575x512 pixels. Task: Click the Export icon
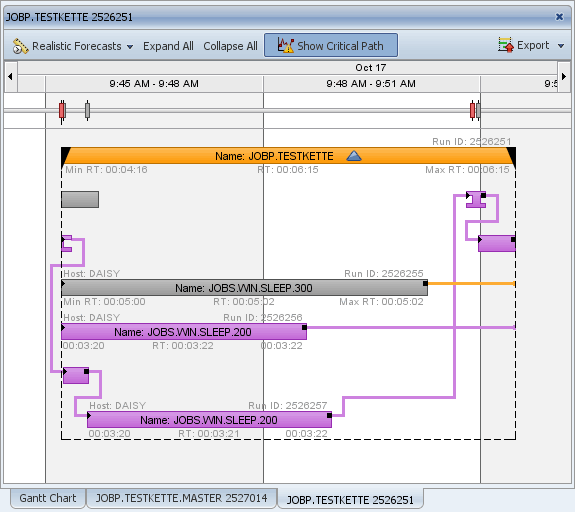point(506,45)
